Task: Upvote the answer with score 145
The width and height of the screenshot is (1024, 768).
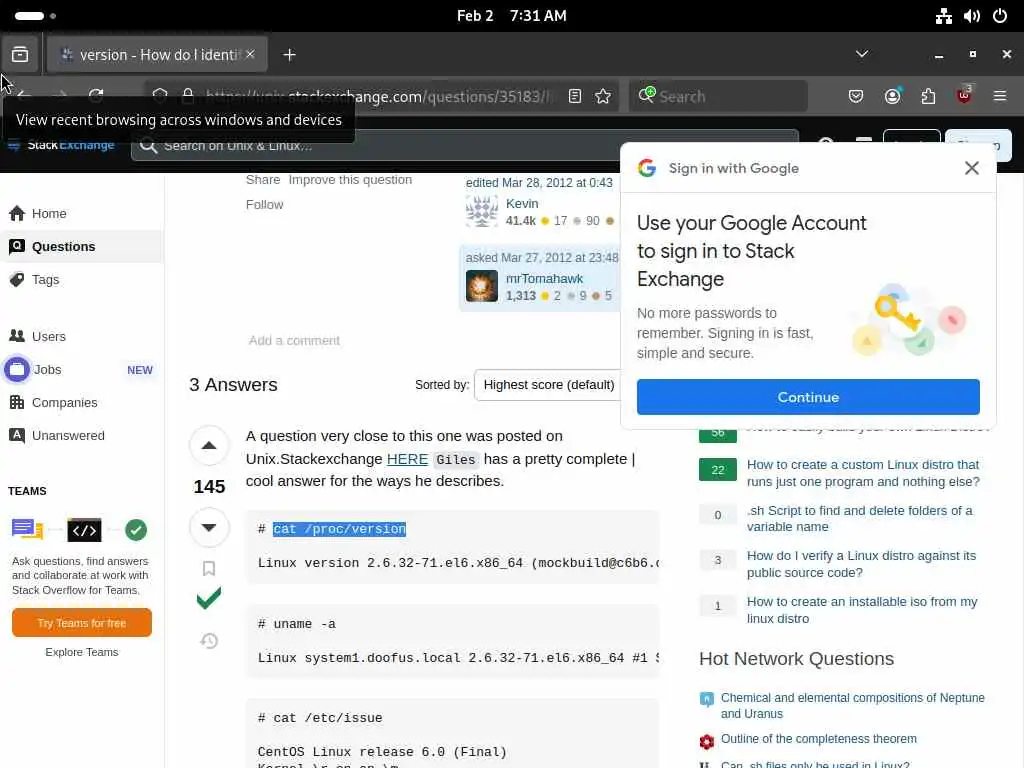Action: [x=209, y=445]
